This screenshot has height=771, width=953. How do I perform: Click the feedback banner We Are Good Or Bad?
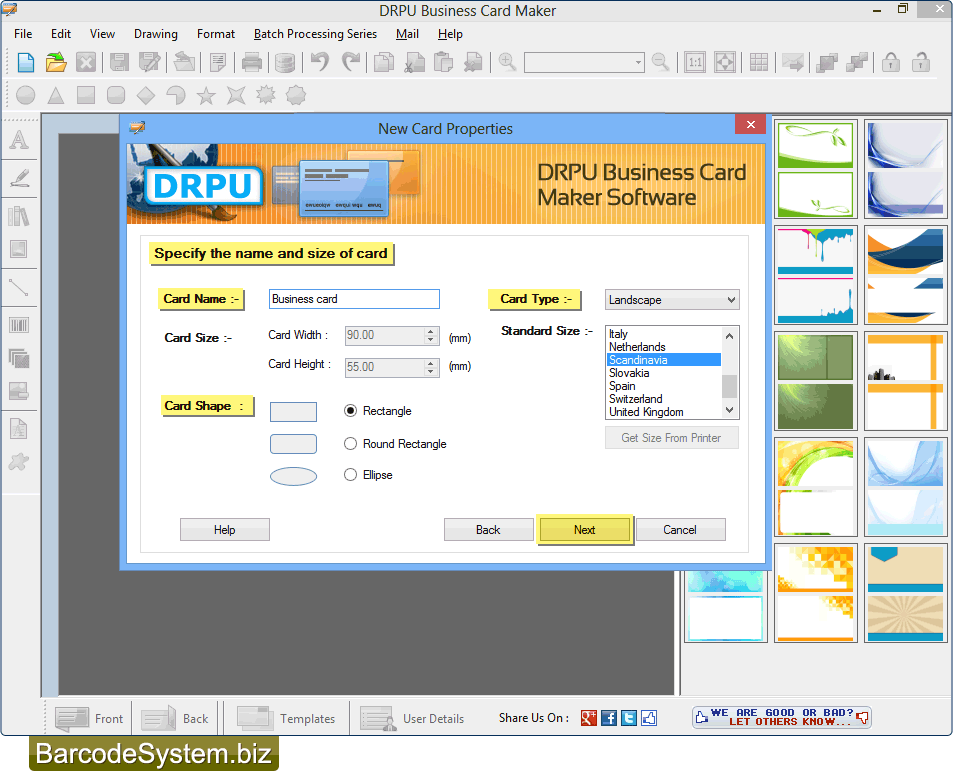[x=782, y=718]
